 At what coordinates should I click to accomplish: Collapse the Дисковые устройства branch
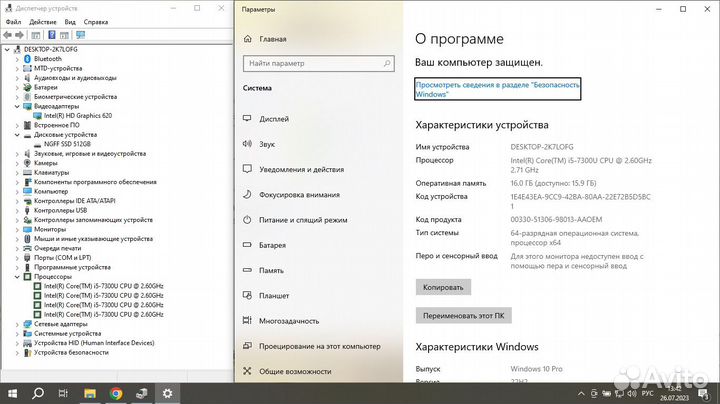coord(17,135)
